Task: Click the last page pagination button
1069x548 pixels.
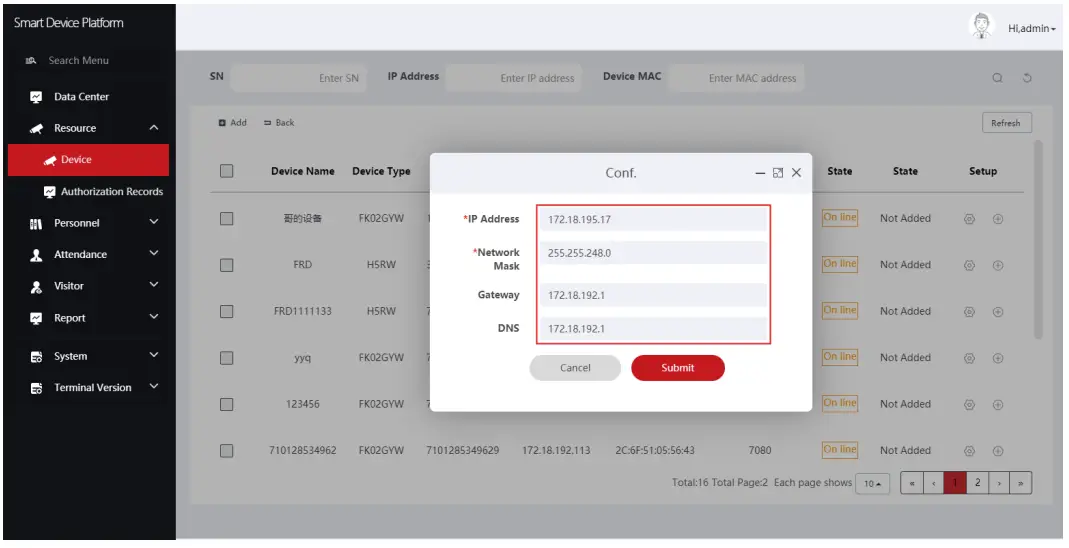Action: [x=1021, y=483]
